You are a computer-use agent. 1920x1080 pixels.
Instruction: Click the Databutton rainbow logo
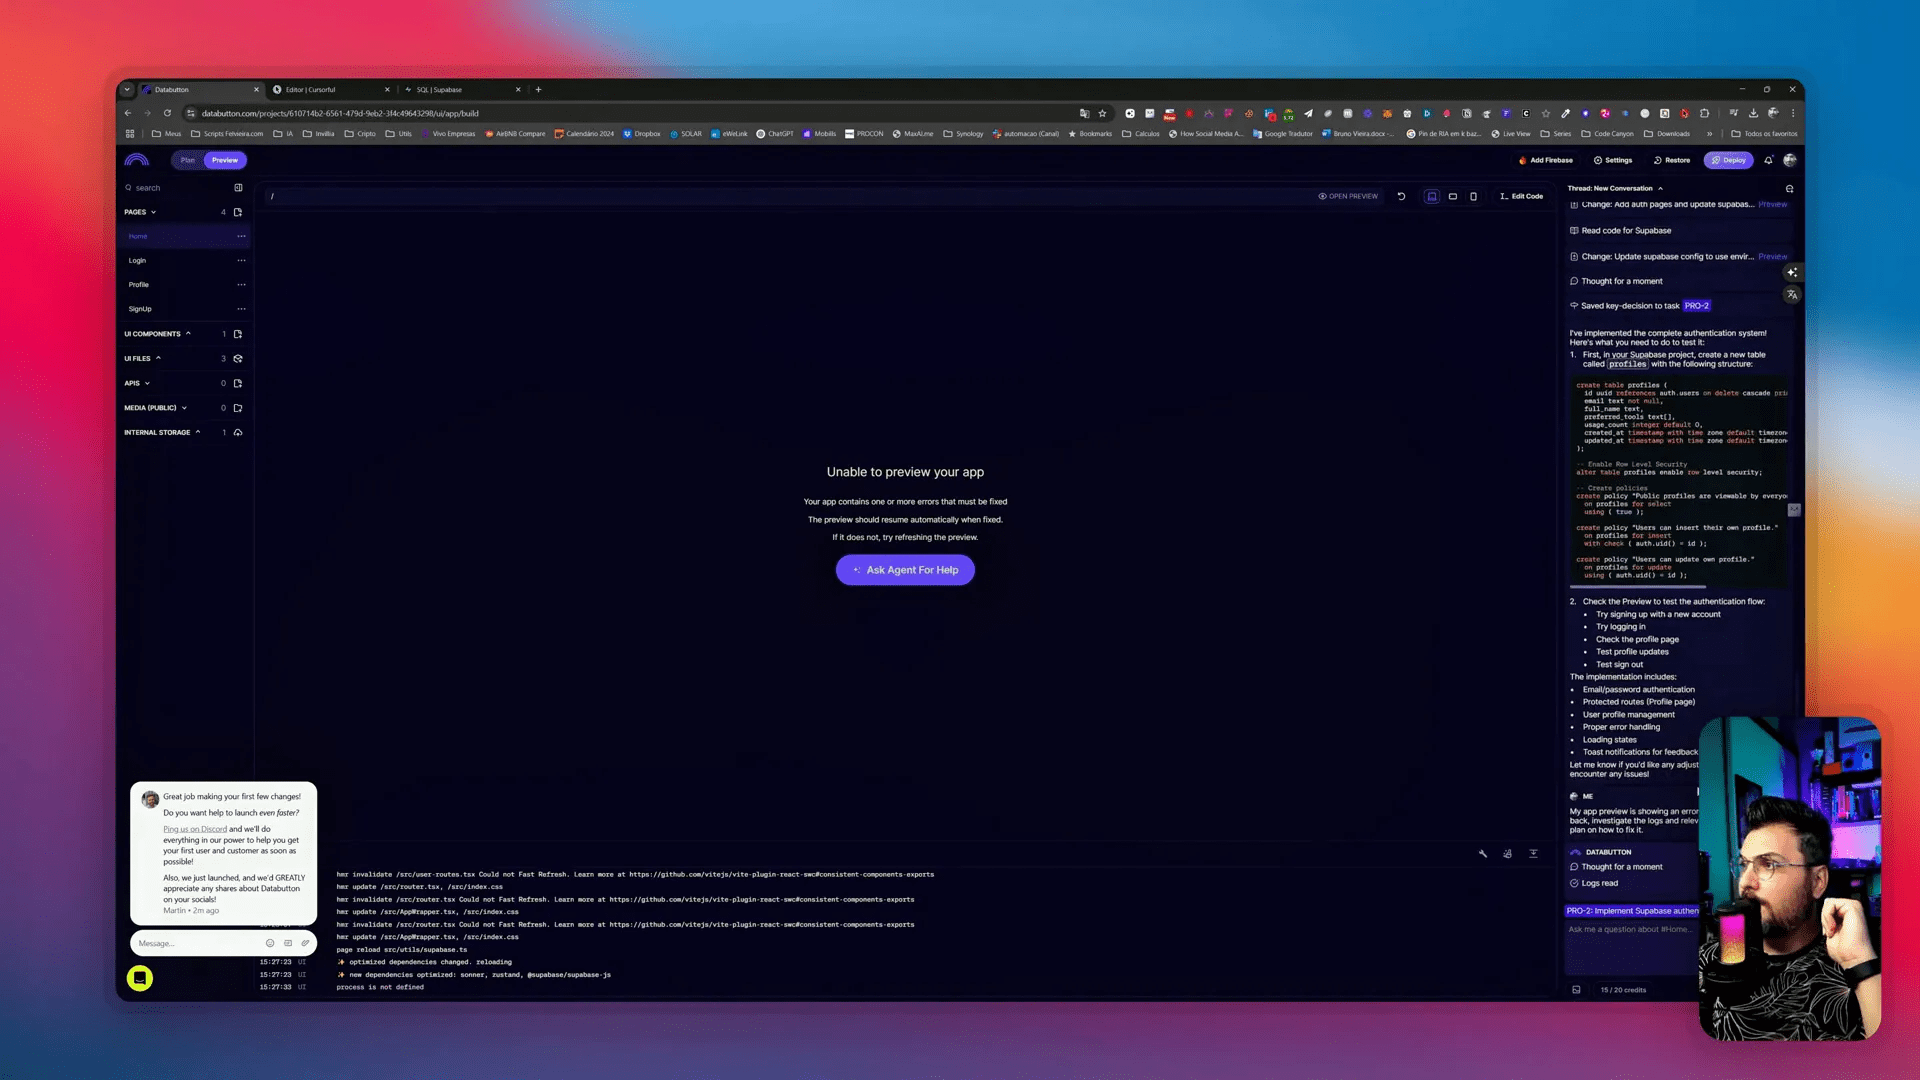pos(136,160)
